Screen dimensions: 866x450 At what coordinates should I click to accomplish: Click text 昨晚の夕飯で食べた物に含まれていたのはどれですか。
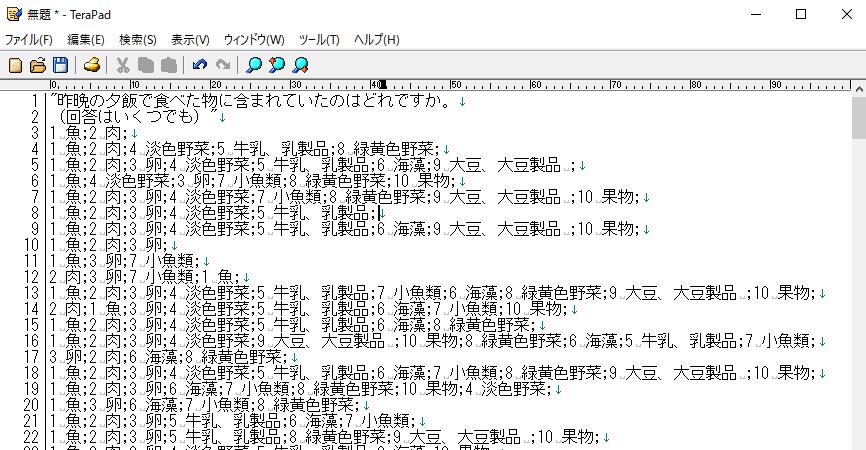pyautogui.click(x=255, y=101)
